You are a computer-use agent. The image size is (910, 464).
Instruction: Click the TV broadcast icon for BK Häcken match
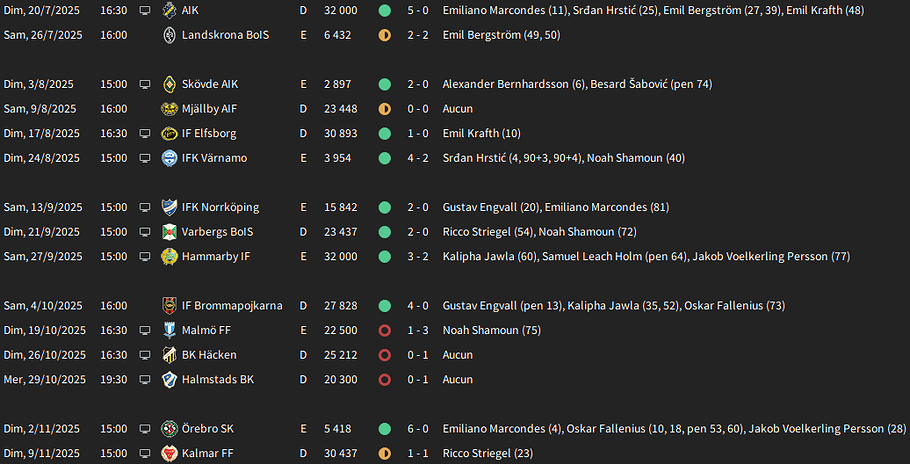pyautogui.click(x=145, y=355)
